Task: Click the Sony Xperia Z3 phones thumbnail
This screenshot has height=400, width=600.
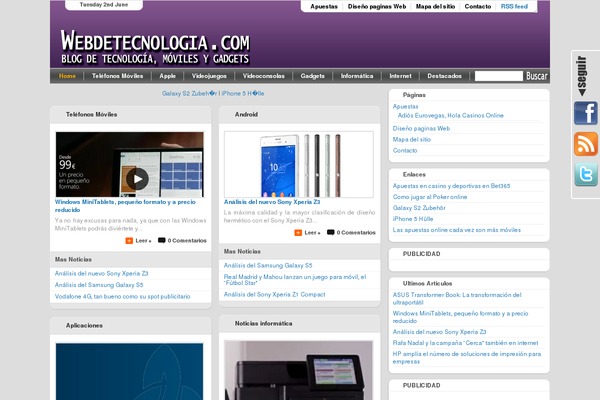Action: click(299, 165)
